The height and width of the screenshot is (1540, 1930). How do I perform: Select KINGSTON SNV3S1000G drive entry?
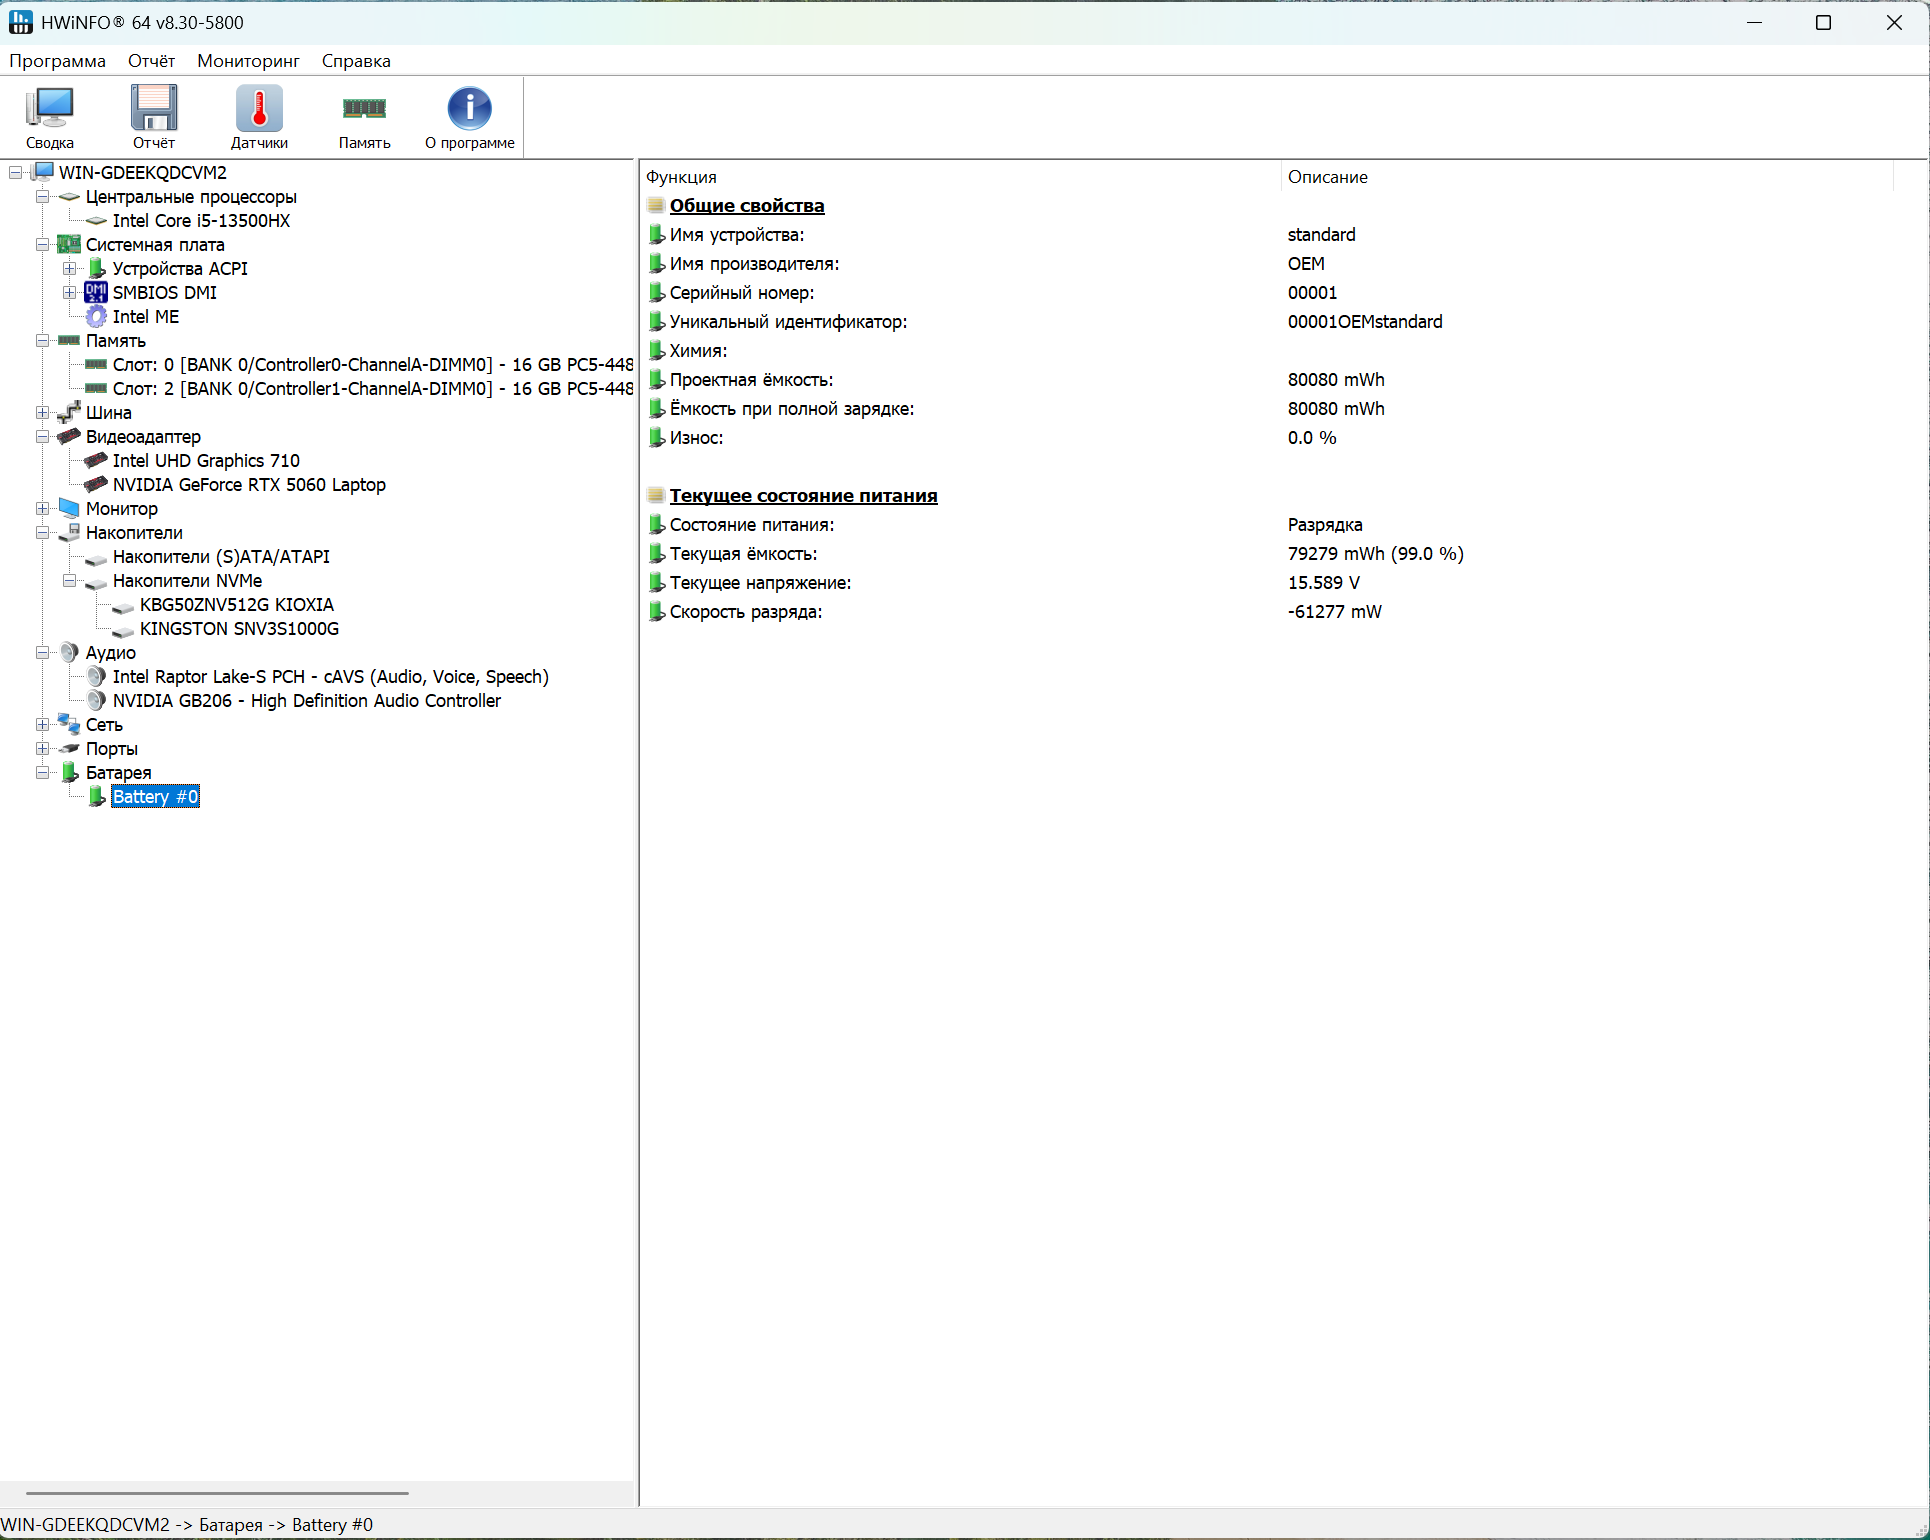(x=239, y=629)
